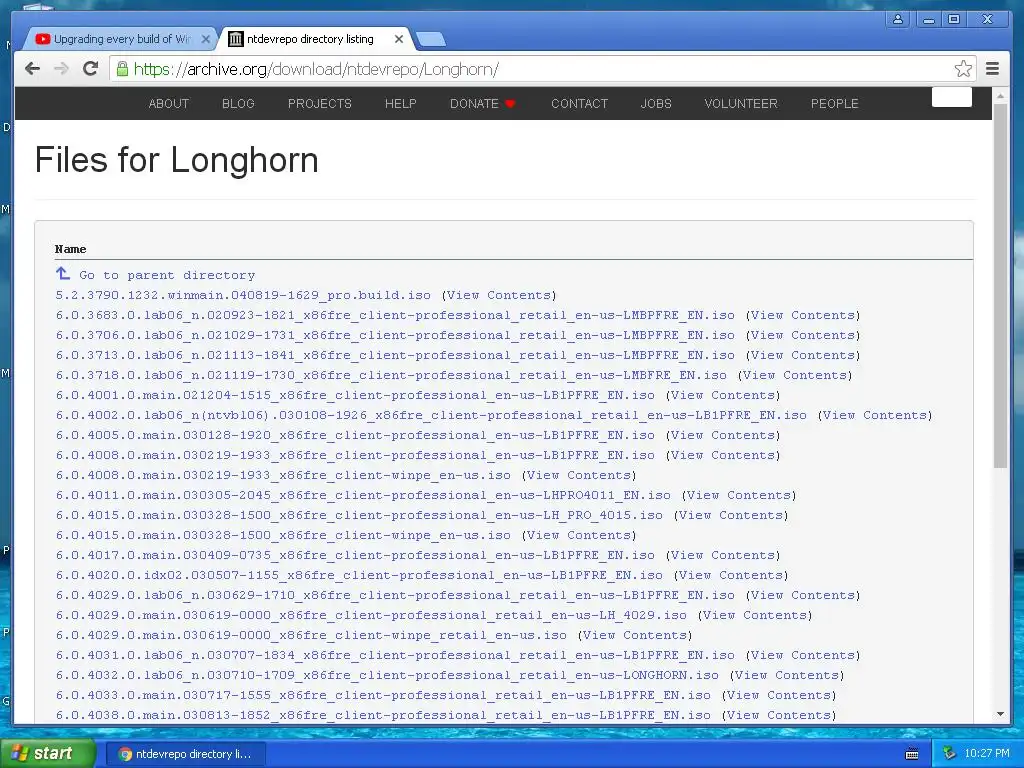Download the 6.0.4015.0 LH_PRO_4015 iso

point(359,515)
